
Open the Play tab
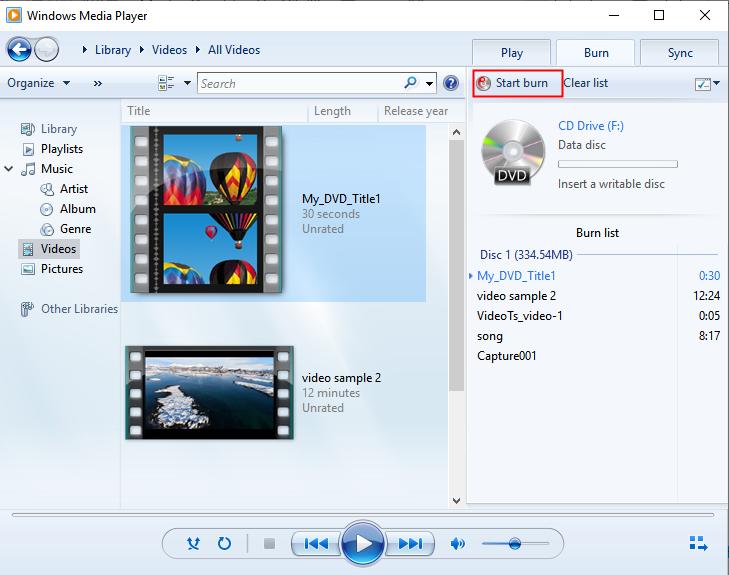point(512,53)
